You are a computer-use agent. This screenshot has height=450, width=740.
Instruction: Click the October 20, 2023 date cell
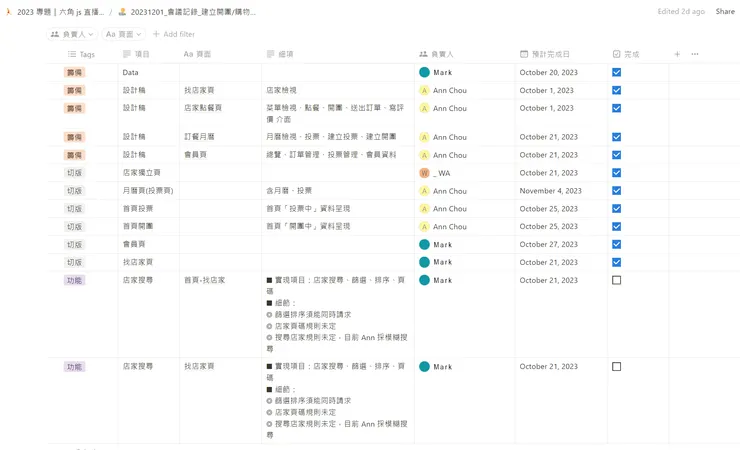point(561,72)
